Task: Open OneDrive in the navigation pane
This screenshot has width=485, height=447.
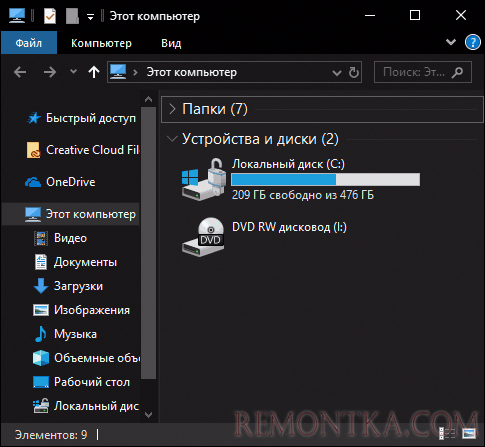Action: [x=71, y=182]
